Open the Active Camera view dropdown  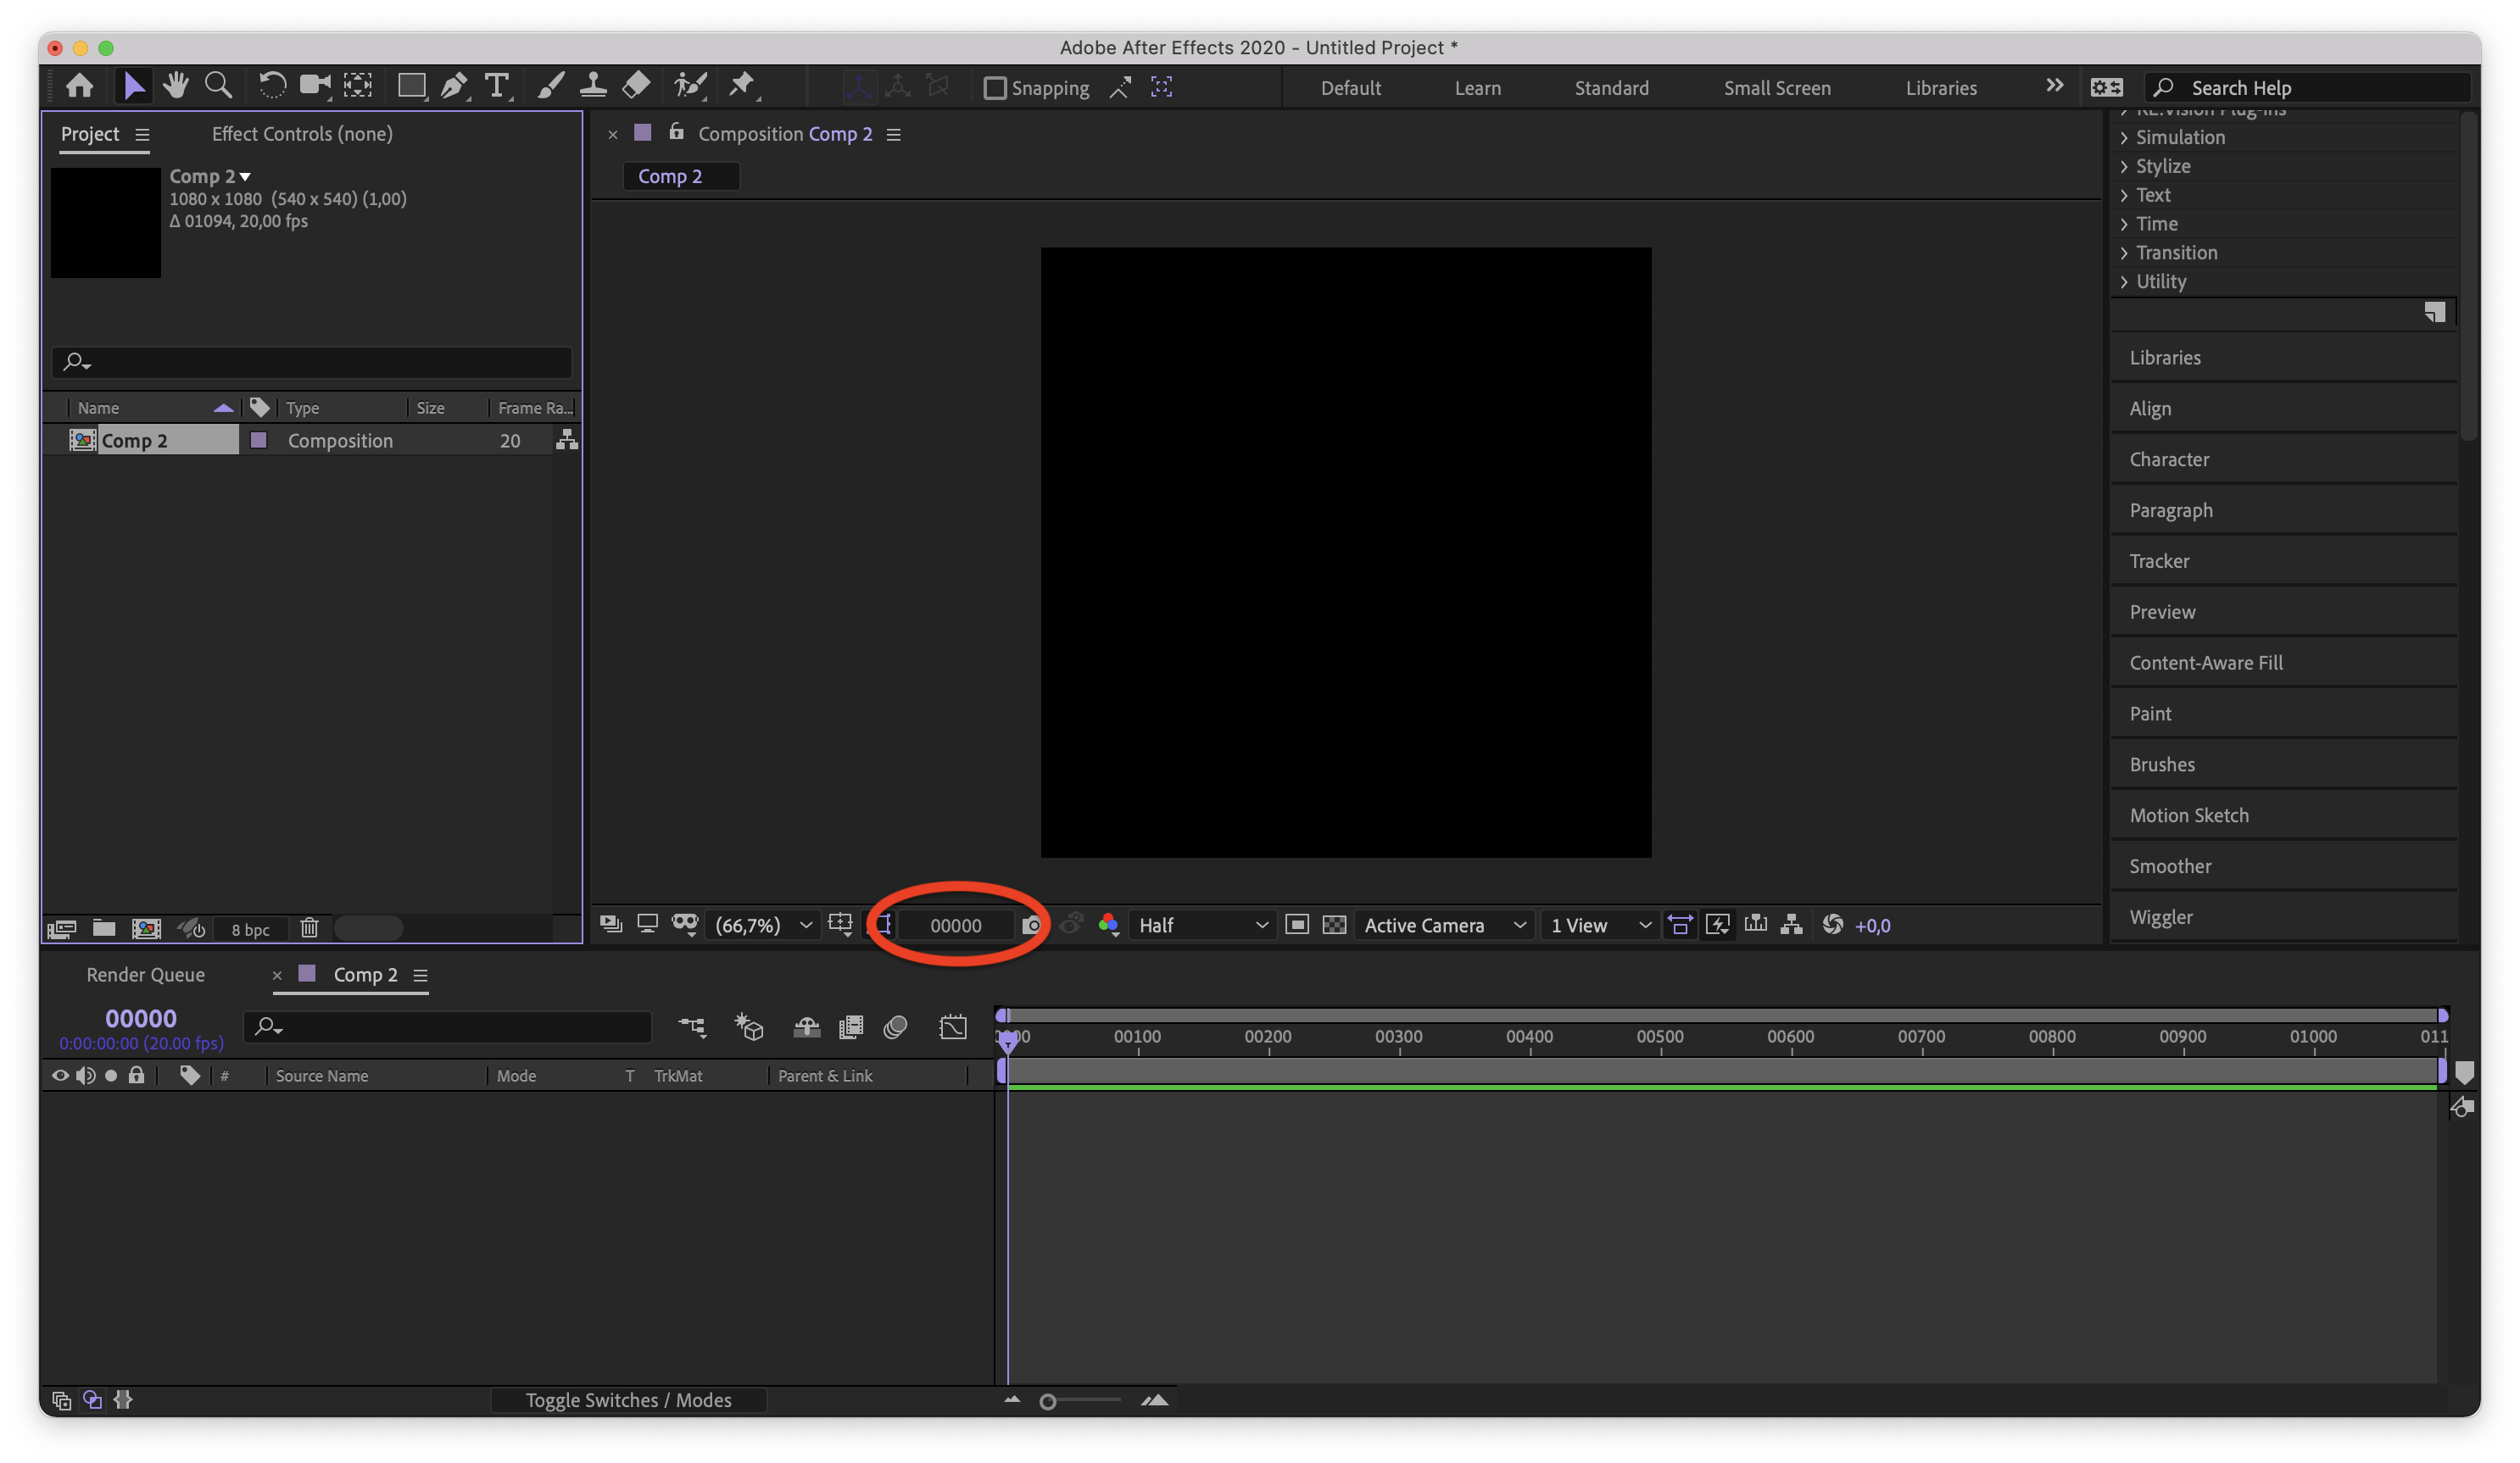1443,925
